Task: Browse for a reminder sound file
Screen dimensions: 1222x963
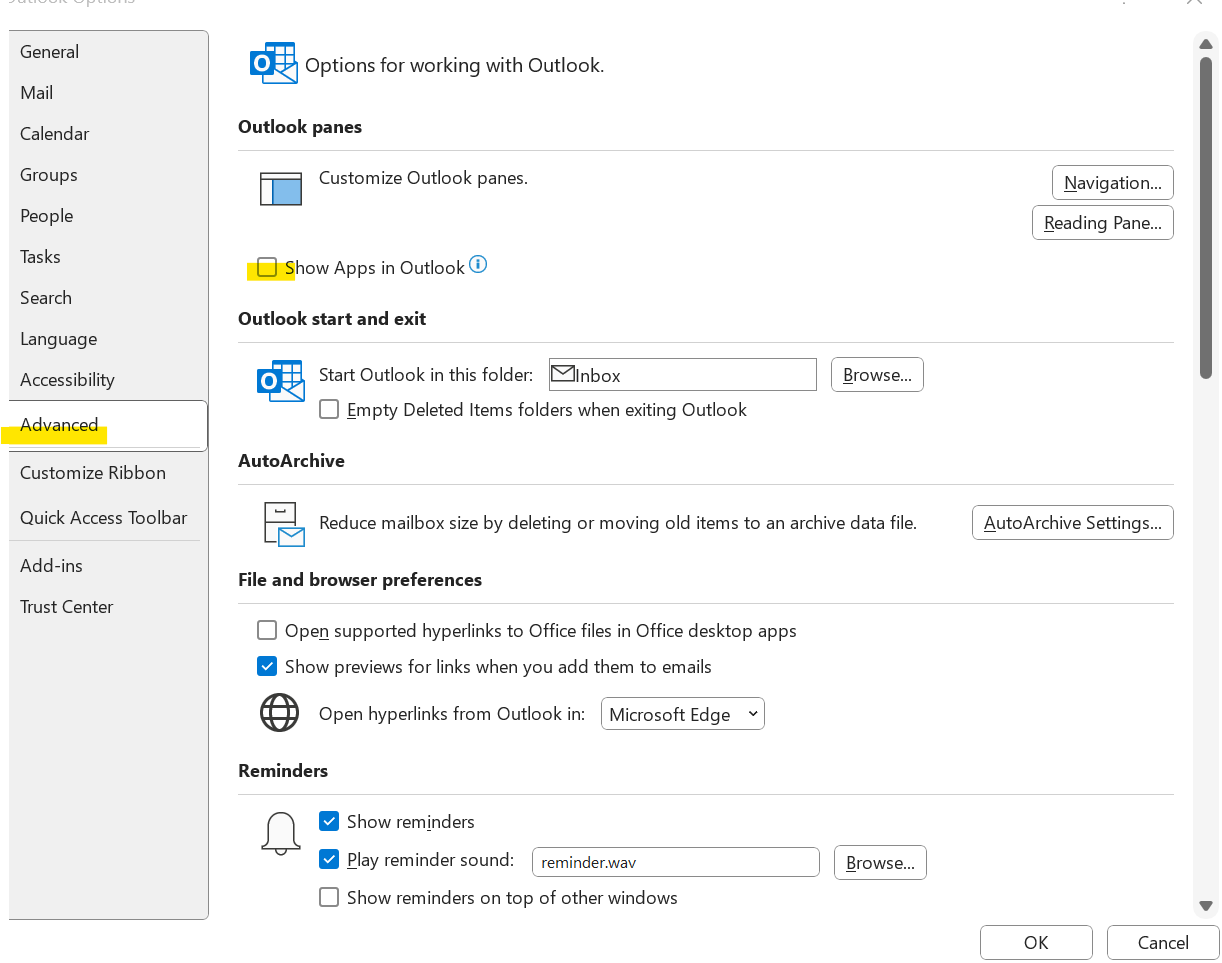Action: (x=880, y=862)
